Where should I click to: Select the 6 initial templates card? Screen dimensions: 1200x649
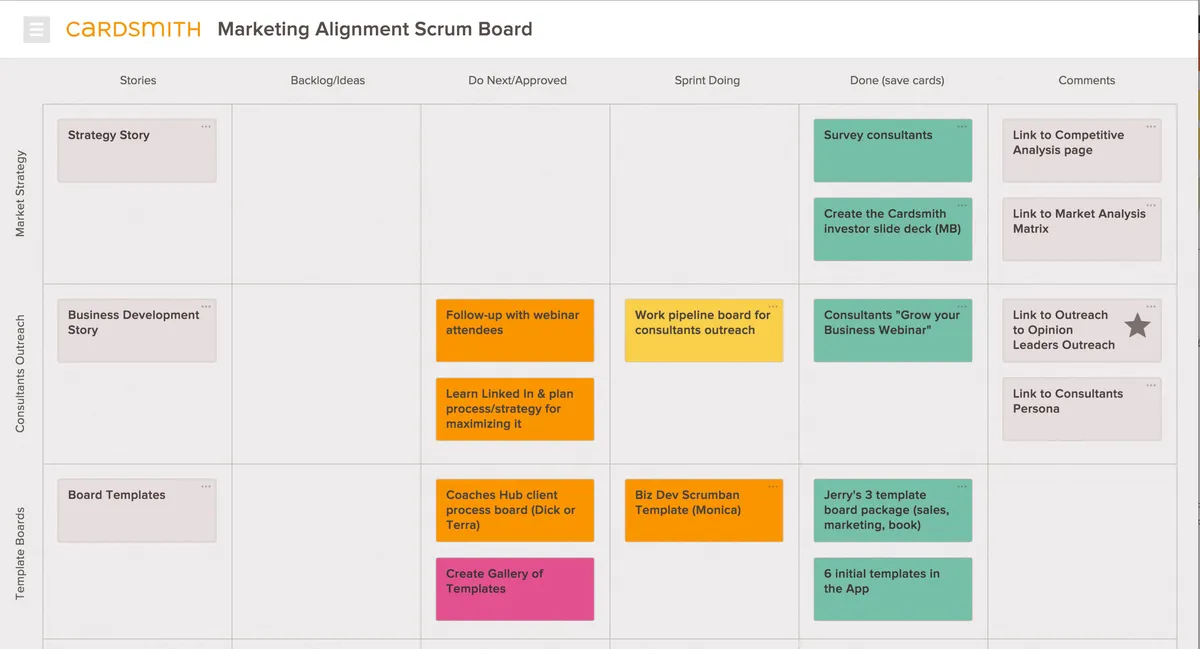[x=892, y=589]
